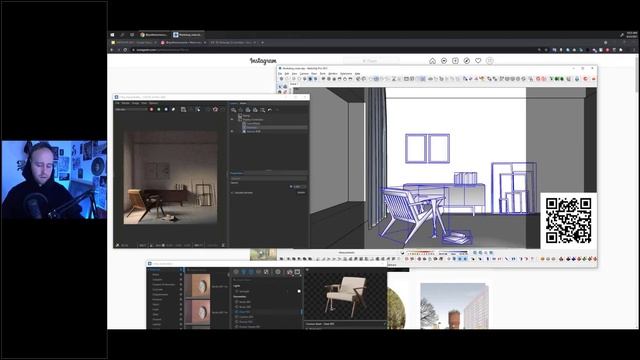Open frame buffer Image menu
The image size is (640, 360).
[136, 103]
